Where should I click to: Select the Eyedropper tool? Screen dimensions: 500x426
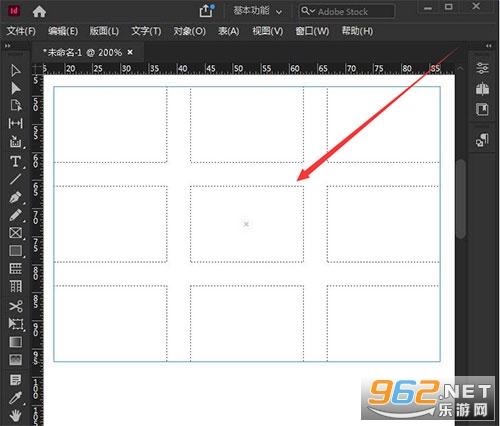15,398
